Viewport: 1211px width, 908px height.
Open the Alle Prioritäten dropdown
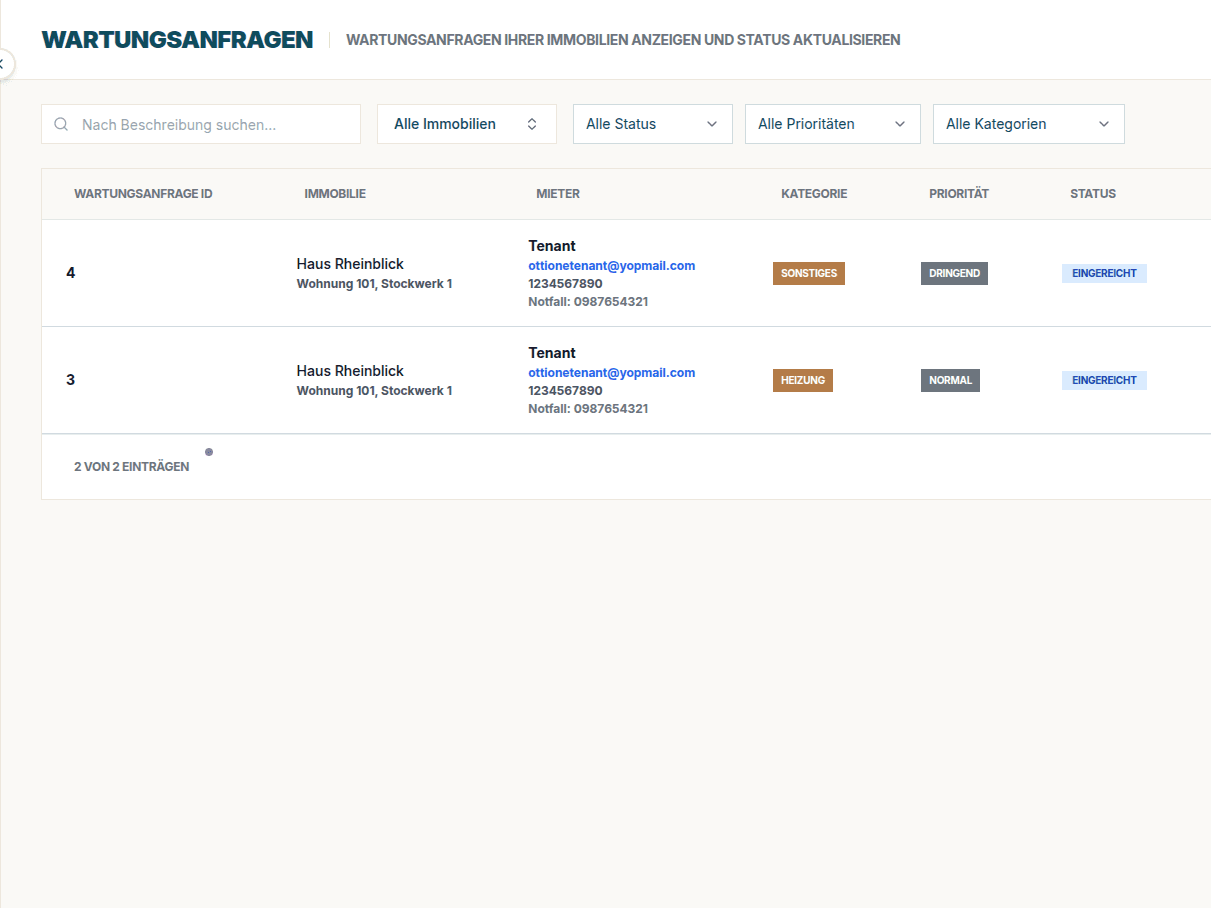tap(832, 124)
